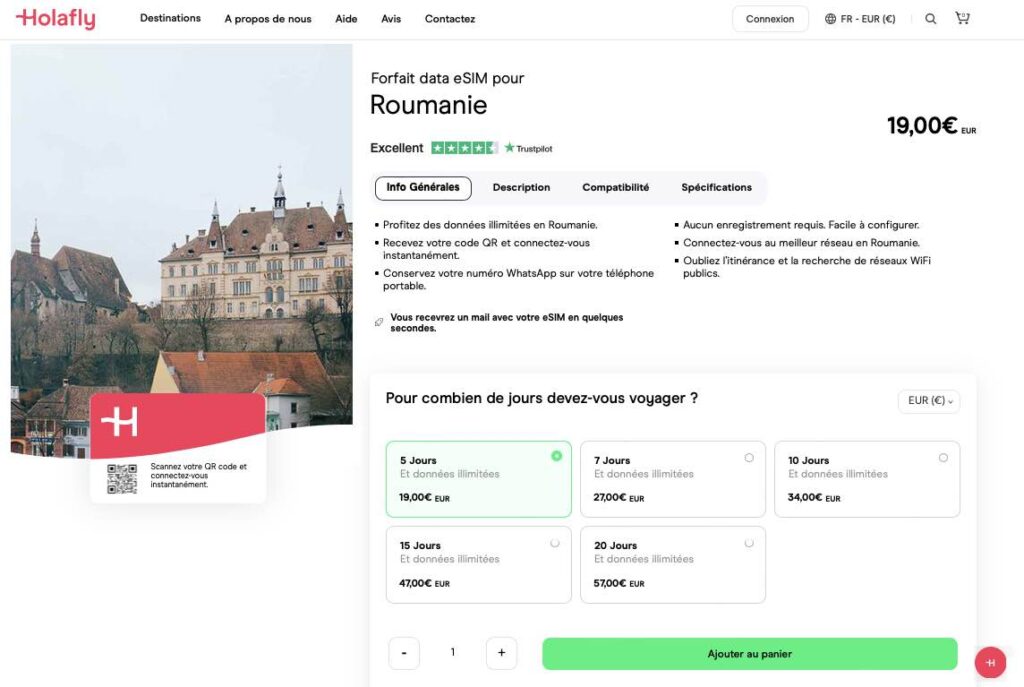This screenshot has height=687, width=1024.
Task: Select the 10 Jours plan
Action: coord(866,478)
